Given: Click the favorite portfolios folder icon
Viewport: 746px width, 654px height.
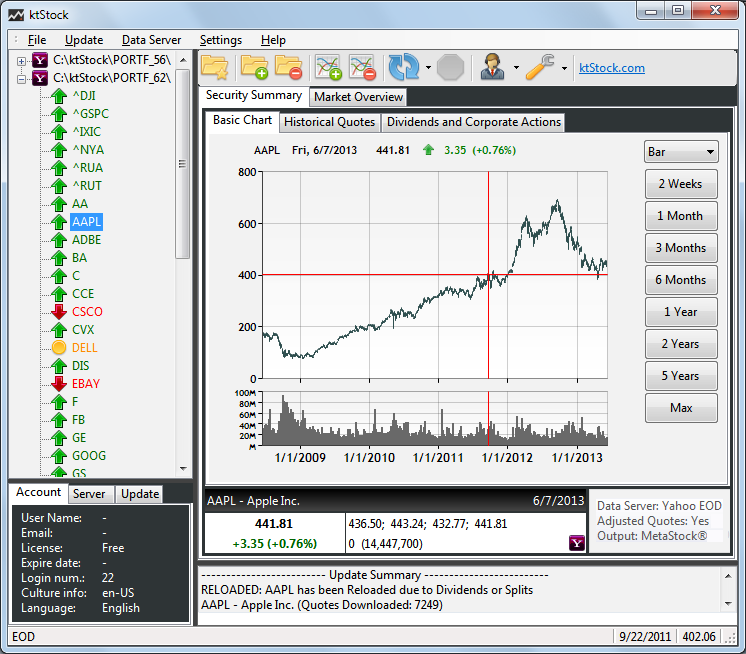Looking at the screenshot, I should point(215,67).
